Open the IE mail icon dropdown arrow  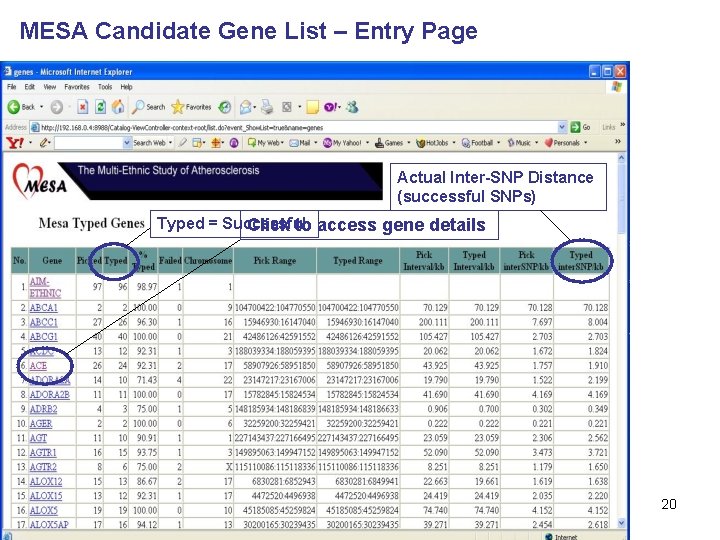click(255, 107)
